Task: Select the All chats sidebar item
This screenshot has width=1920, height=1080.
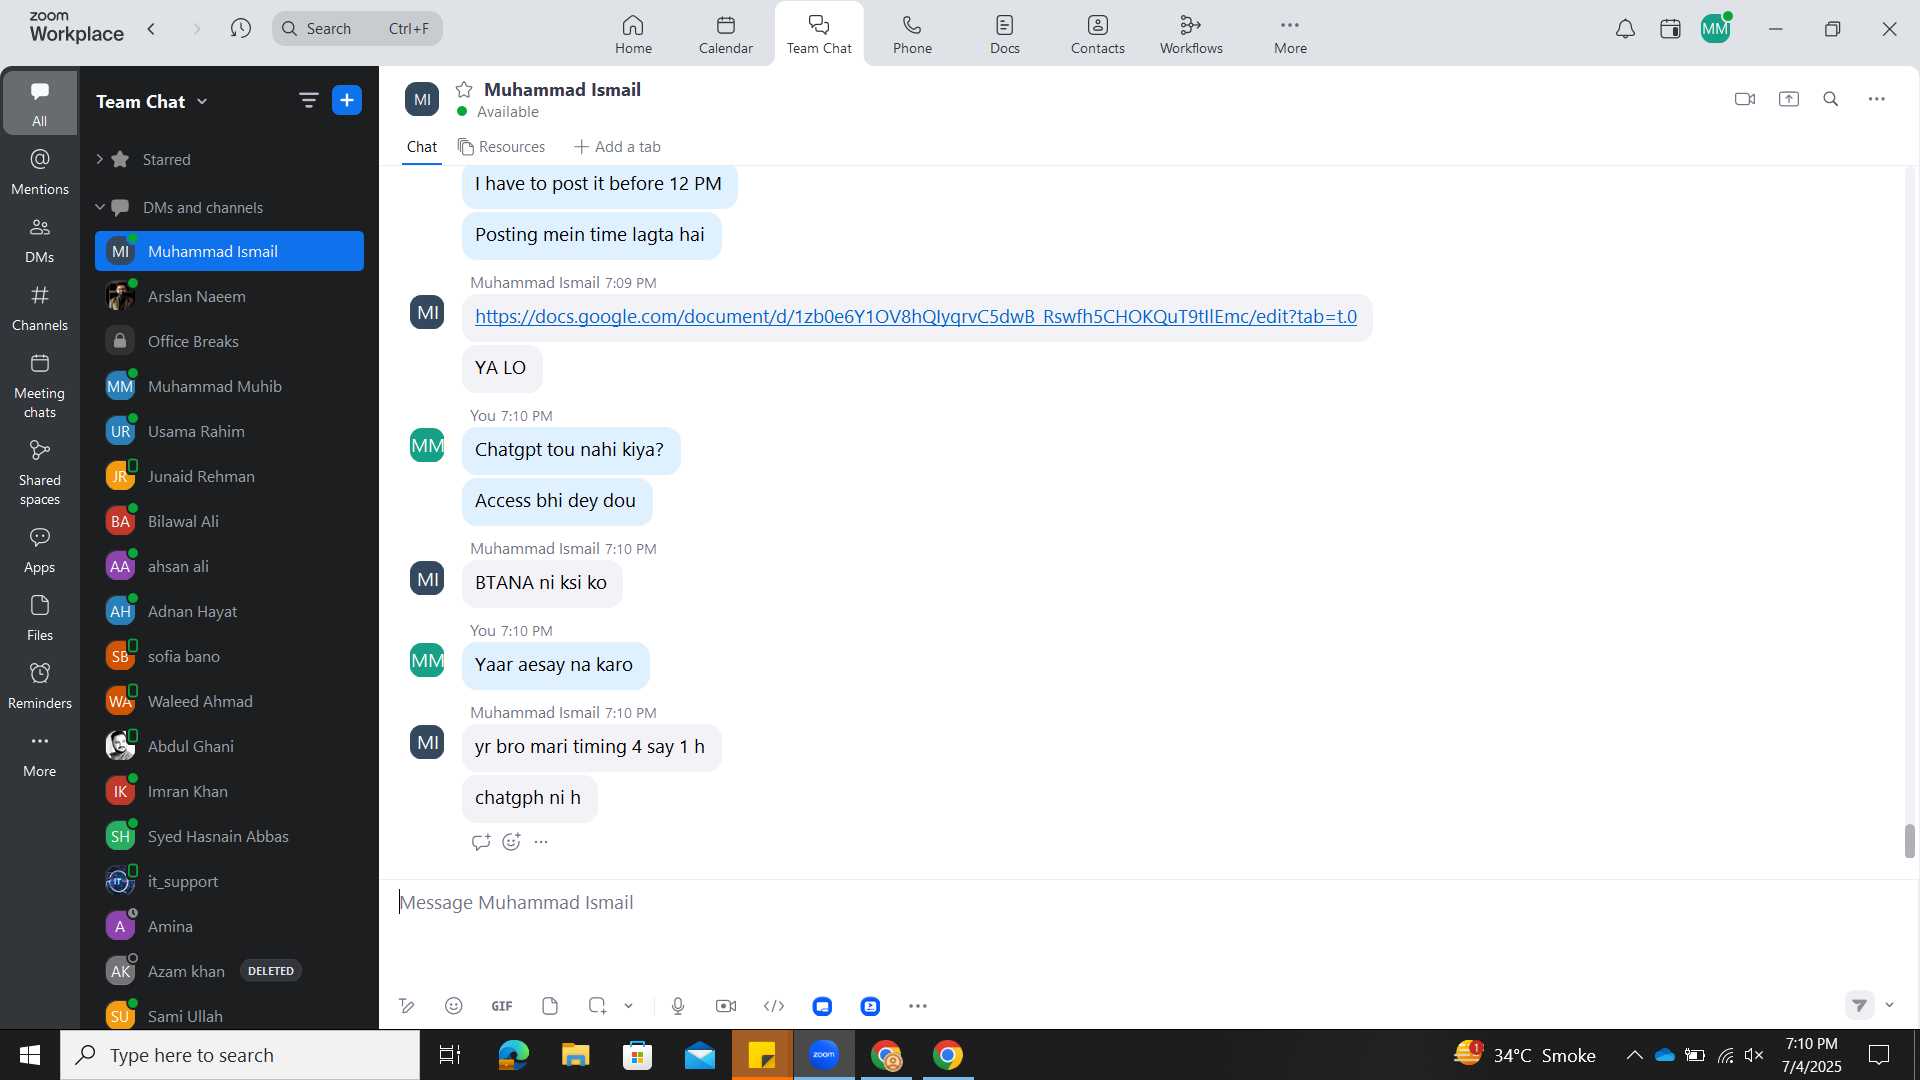Action: tap(40, 103)
